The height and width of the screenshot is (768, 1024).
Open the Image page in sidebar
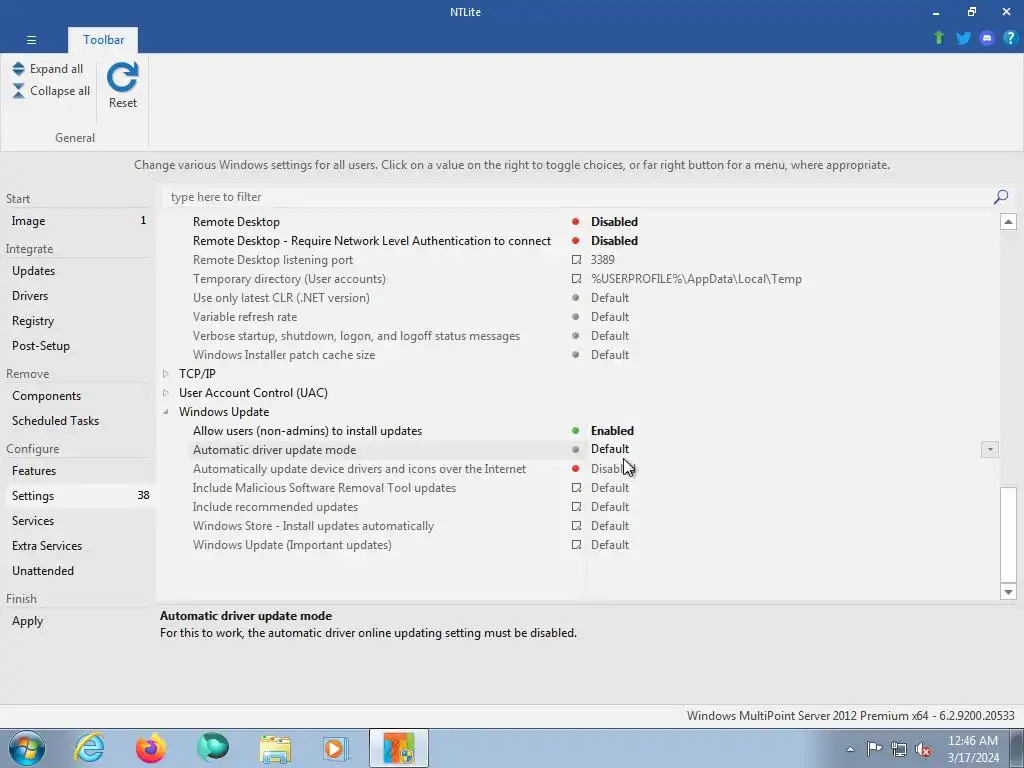point(78,221)
